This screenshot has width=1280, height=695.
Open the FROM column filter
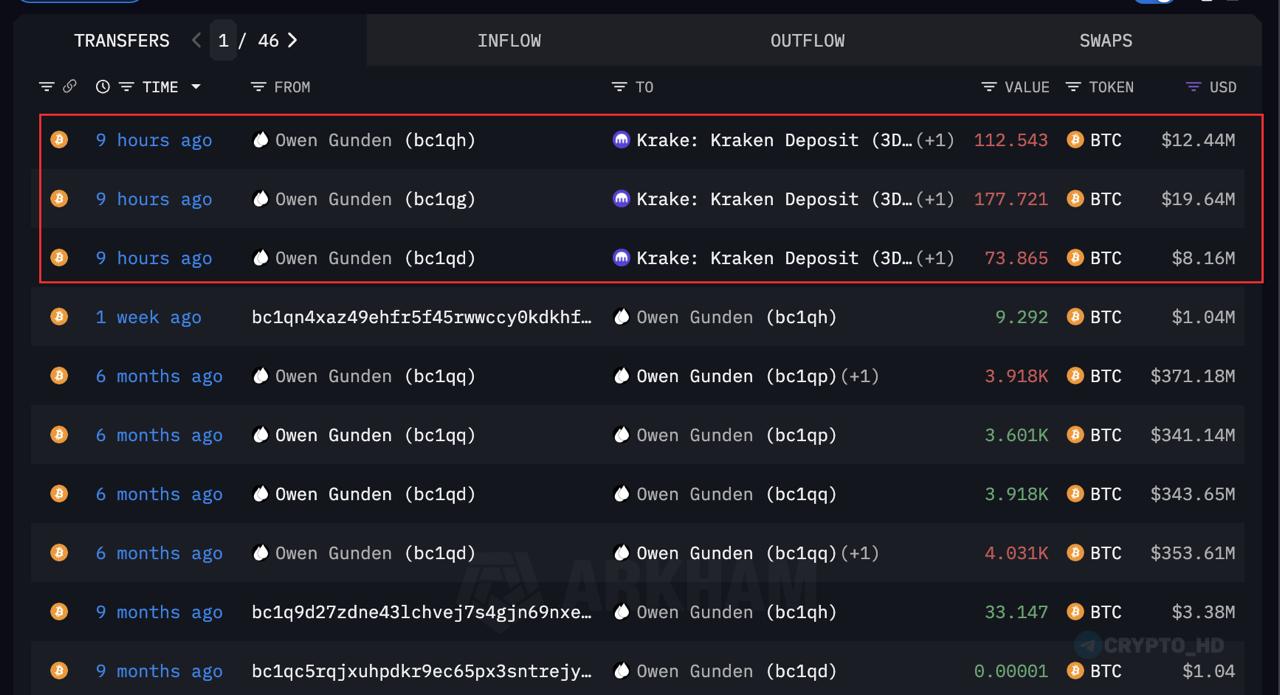pos(258,87)
